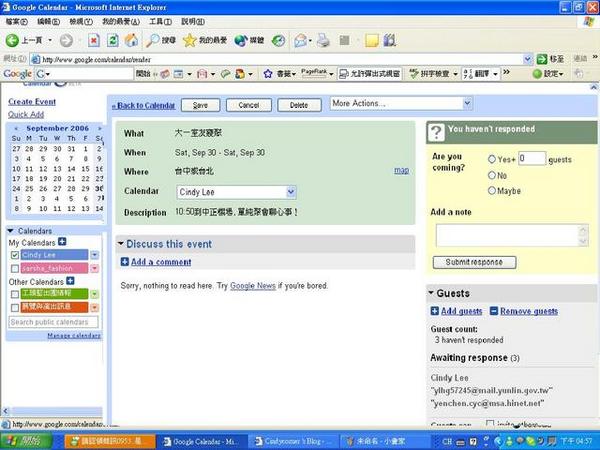Click the IE Back arrow button
This screenshot has width=600, height=450.
tap(12, 40)
